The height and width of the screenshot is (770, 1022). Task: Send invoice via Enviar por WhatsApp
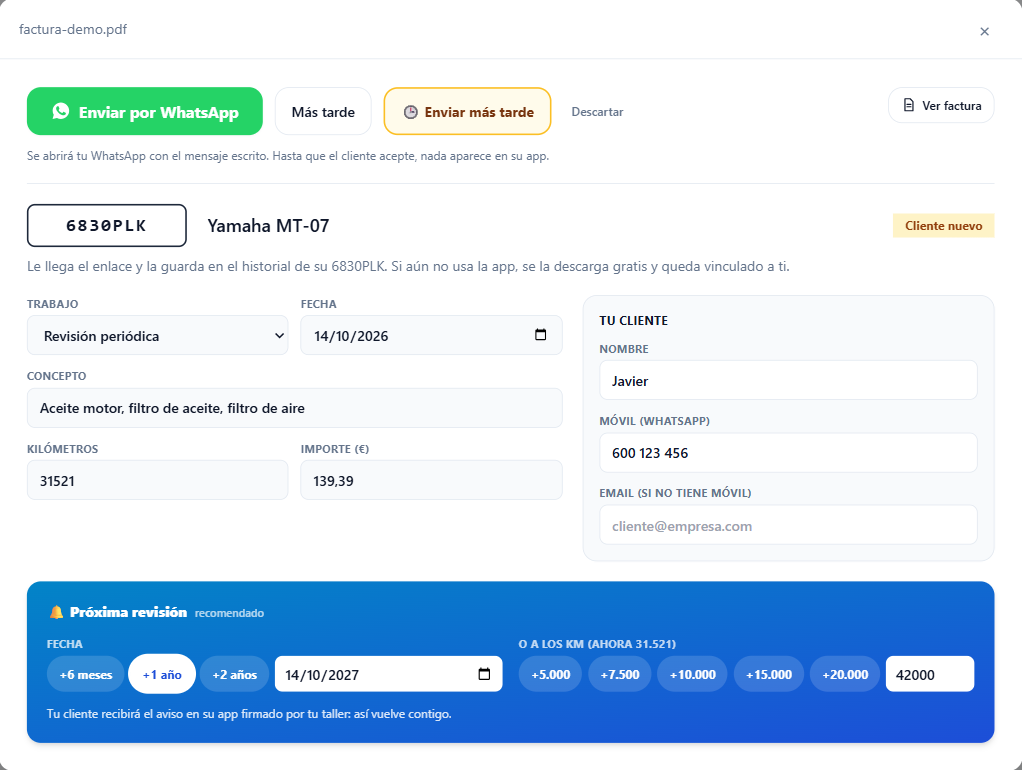(145, 111)
